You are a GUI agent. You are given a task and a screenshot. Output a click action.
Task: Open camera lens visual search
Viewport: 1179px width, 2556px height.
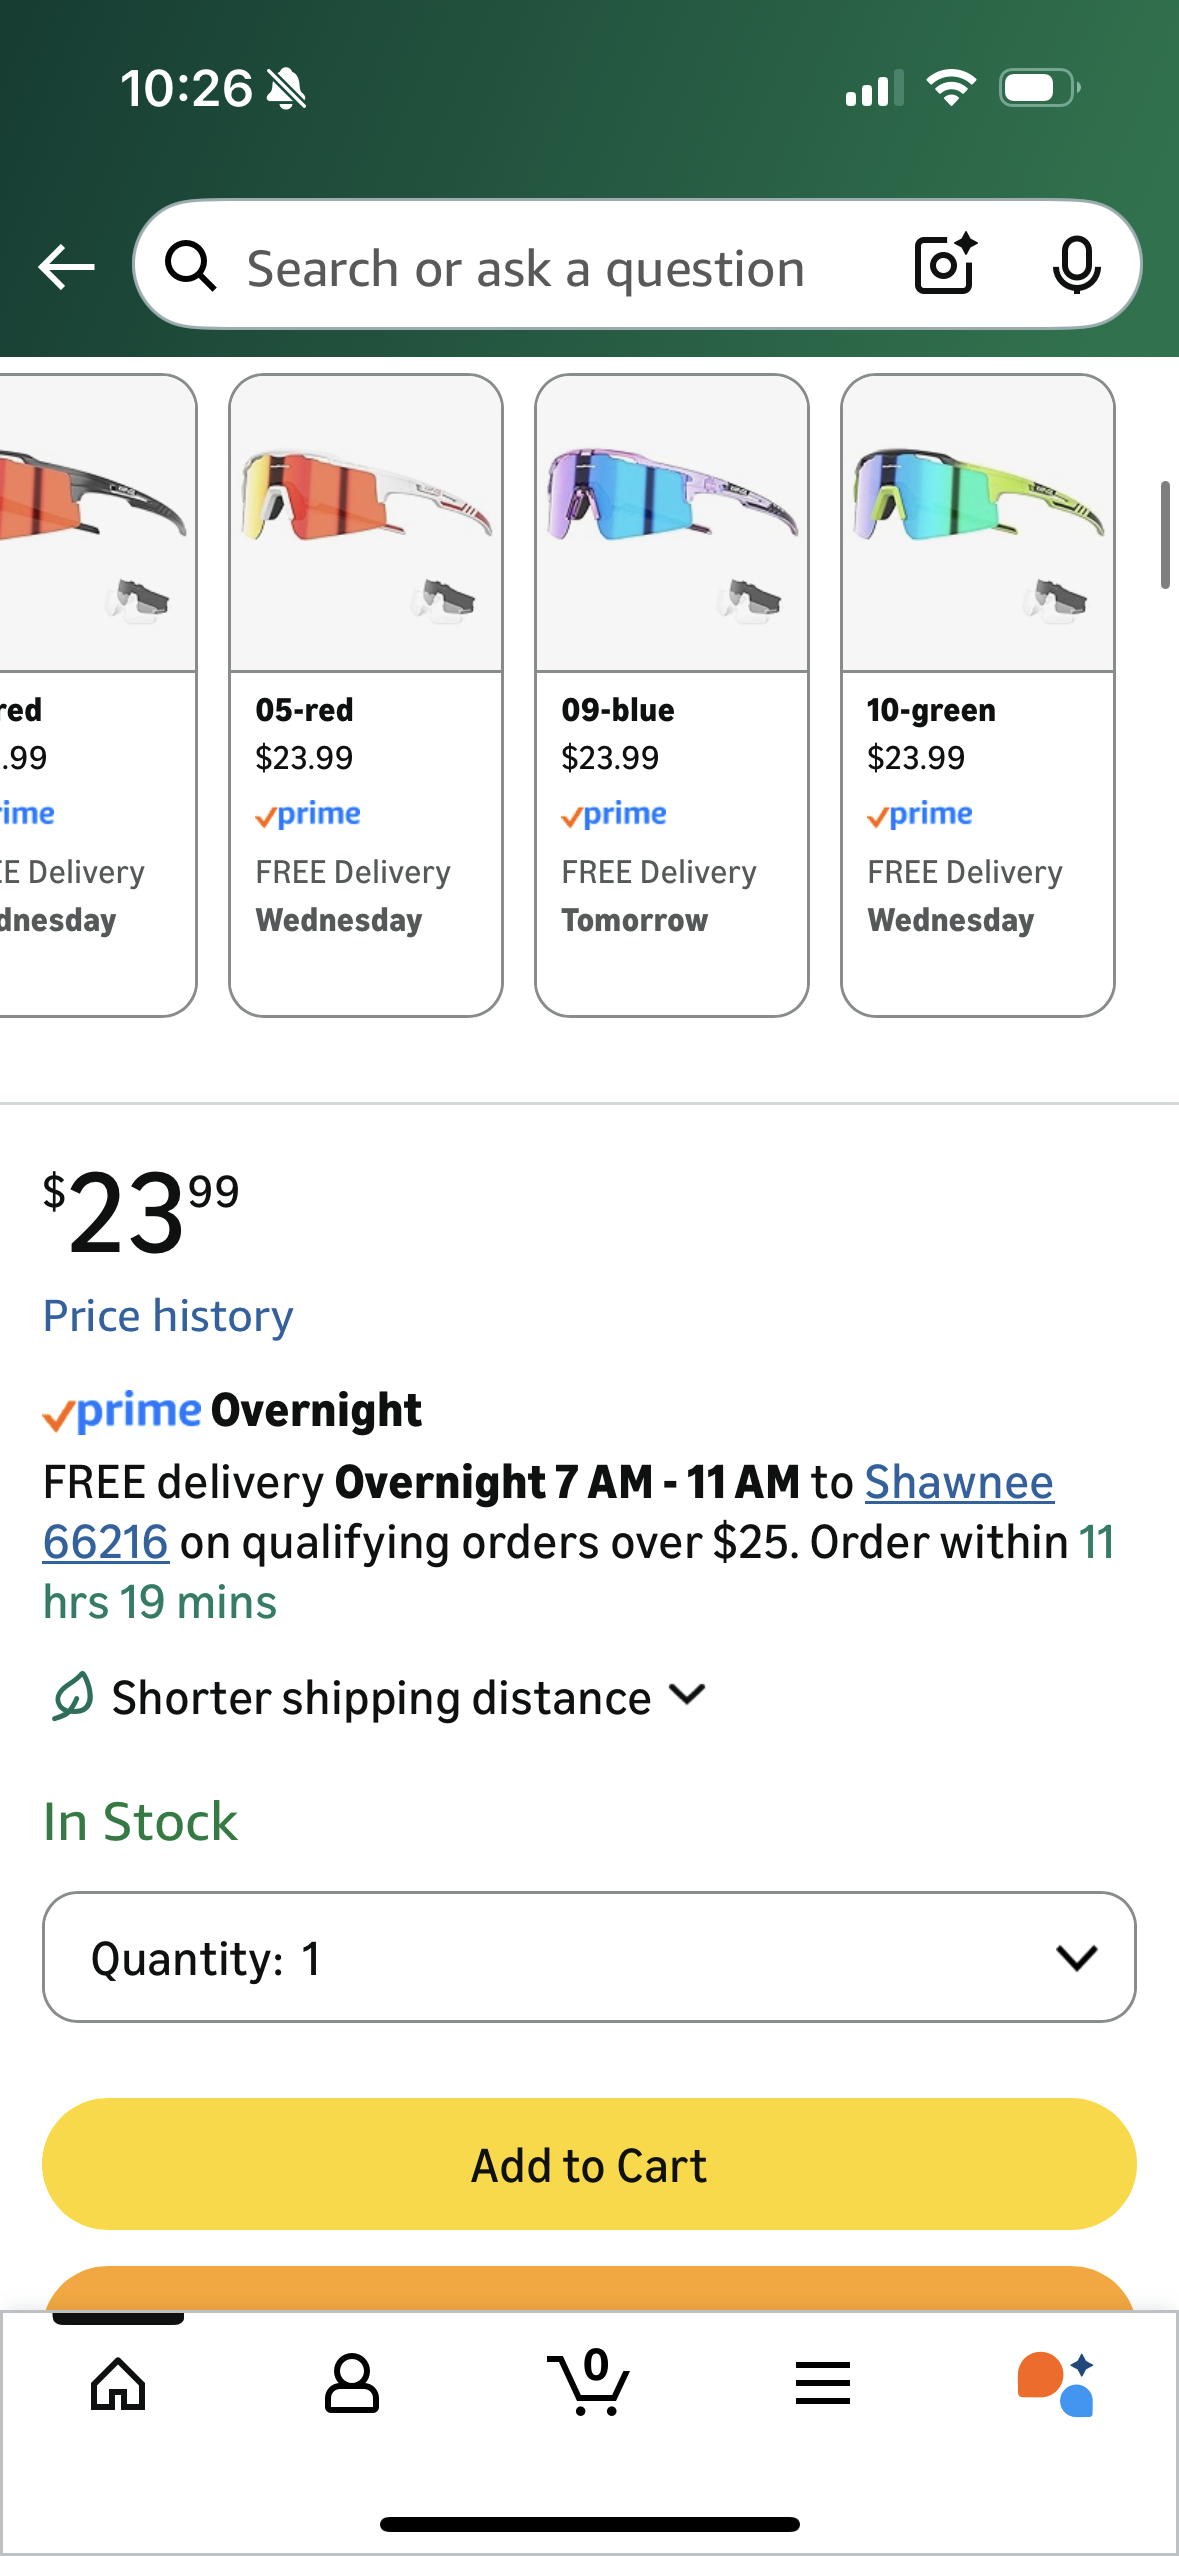pos(945,265)
